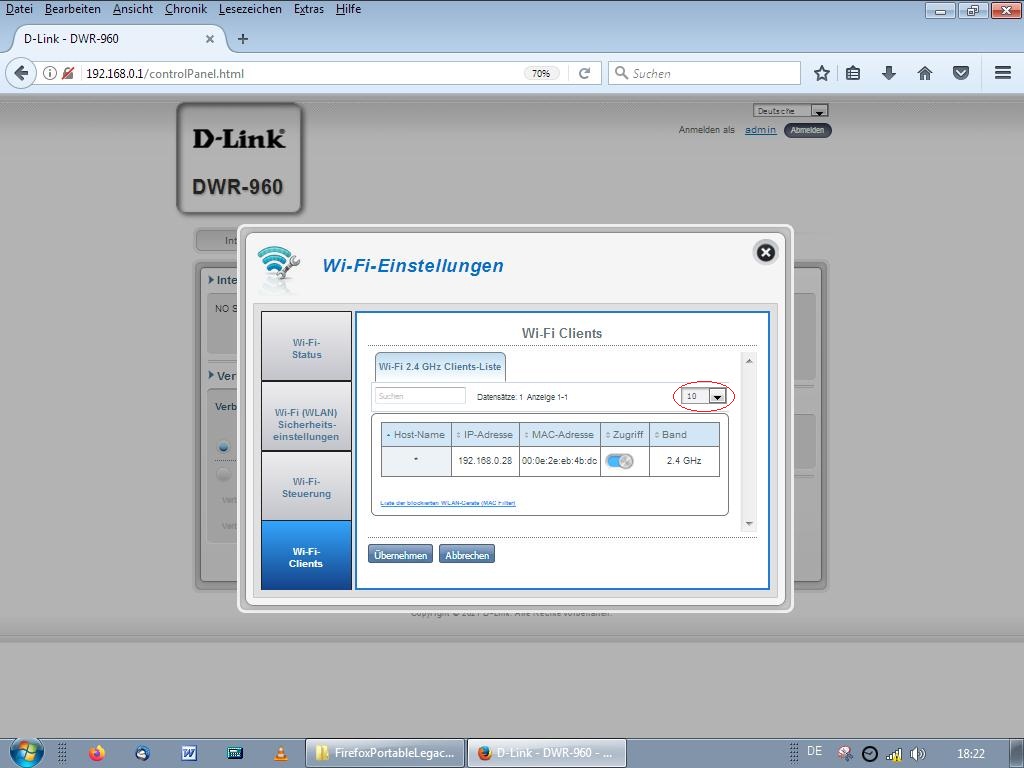1024x768 pixels.
Task: Bookmark this page with the star icon
Action: [822, 73]
